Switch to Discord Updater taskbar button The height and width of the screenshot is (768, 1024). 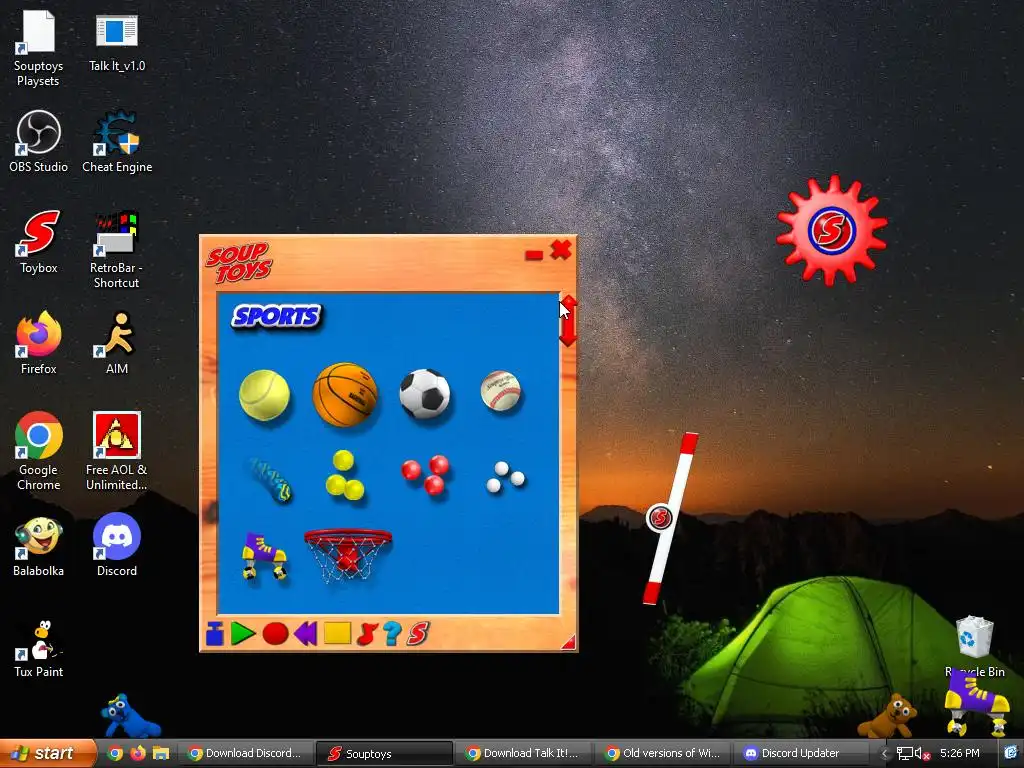click(x=803, y=753)
